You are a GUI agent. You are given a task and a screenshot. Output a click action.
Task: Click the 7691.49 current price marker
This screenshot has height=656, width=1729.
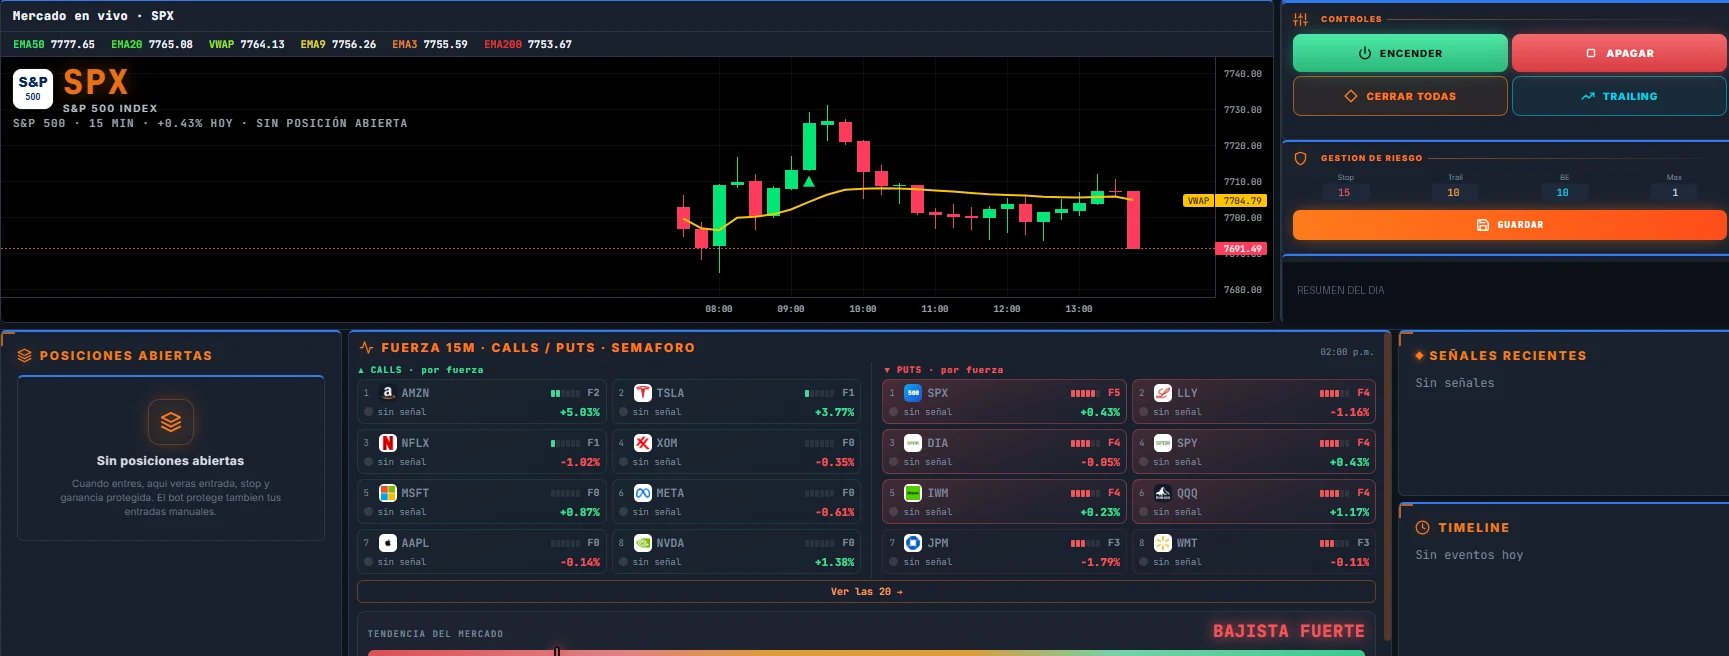coord(1242,249)
